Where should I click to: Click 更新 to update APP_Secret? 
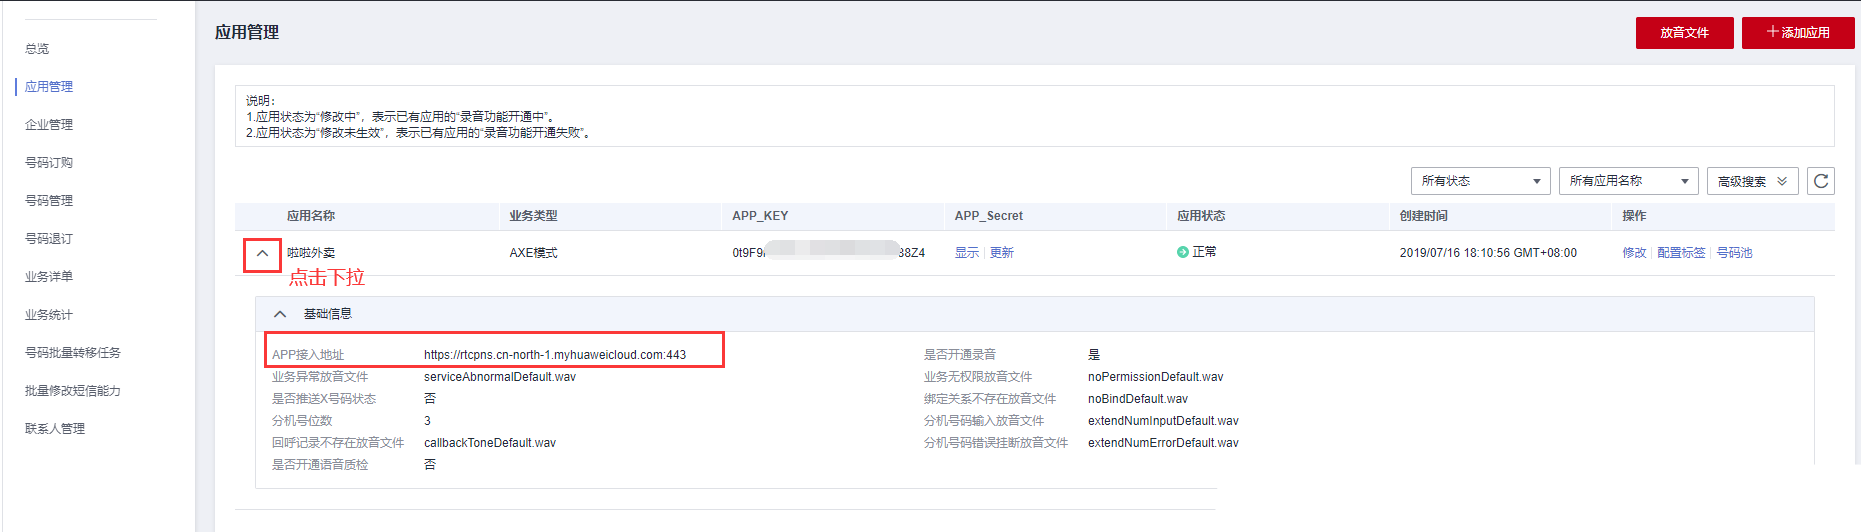pos(1001,253)
